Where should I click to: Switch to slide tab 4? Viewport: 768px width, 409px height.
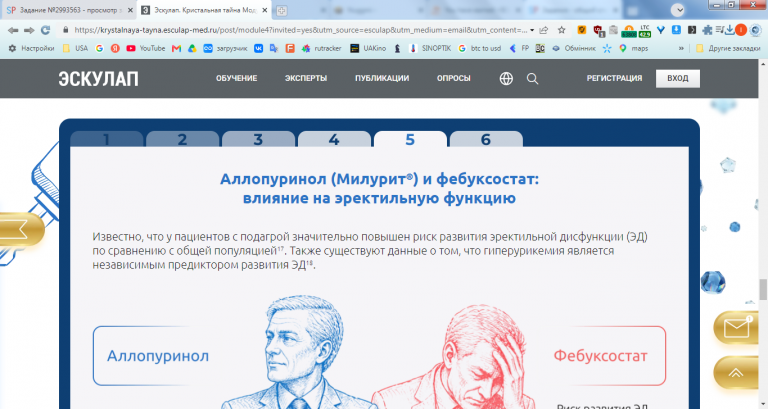tap(334, 139)
